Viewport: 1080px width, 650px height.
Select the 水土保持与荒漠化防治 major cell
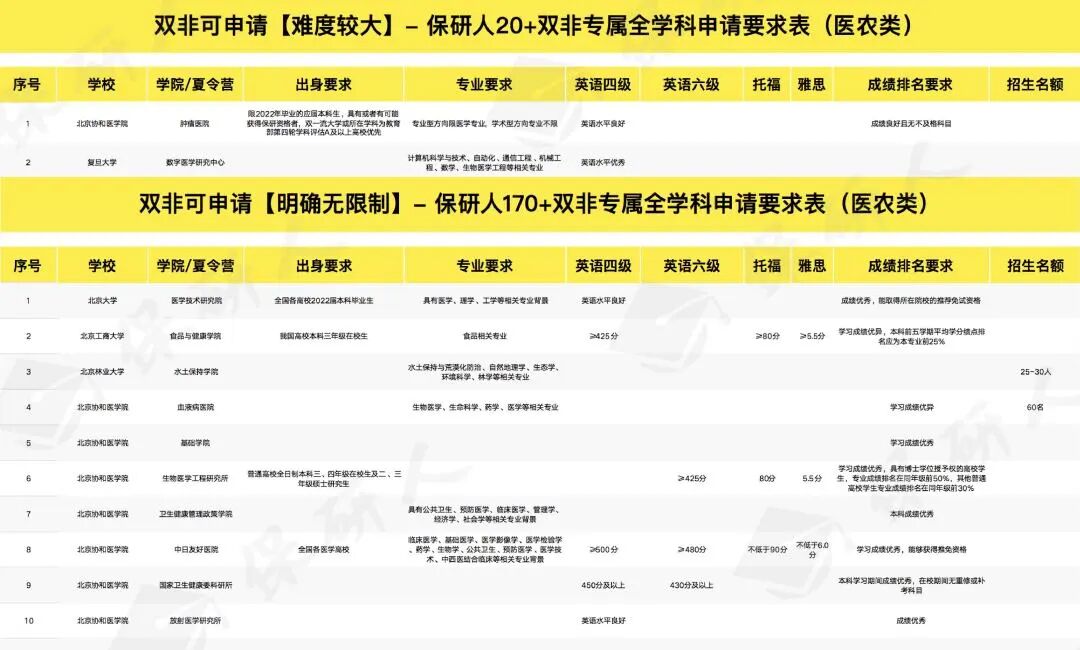(x=485, y=372)
